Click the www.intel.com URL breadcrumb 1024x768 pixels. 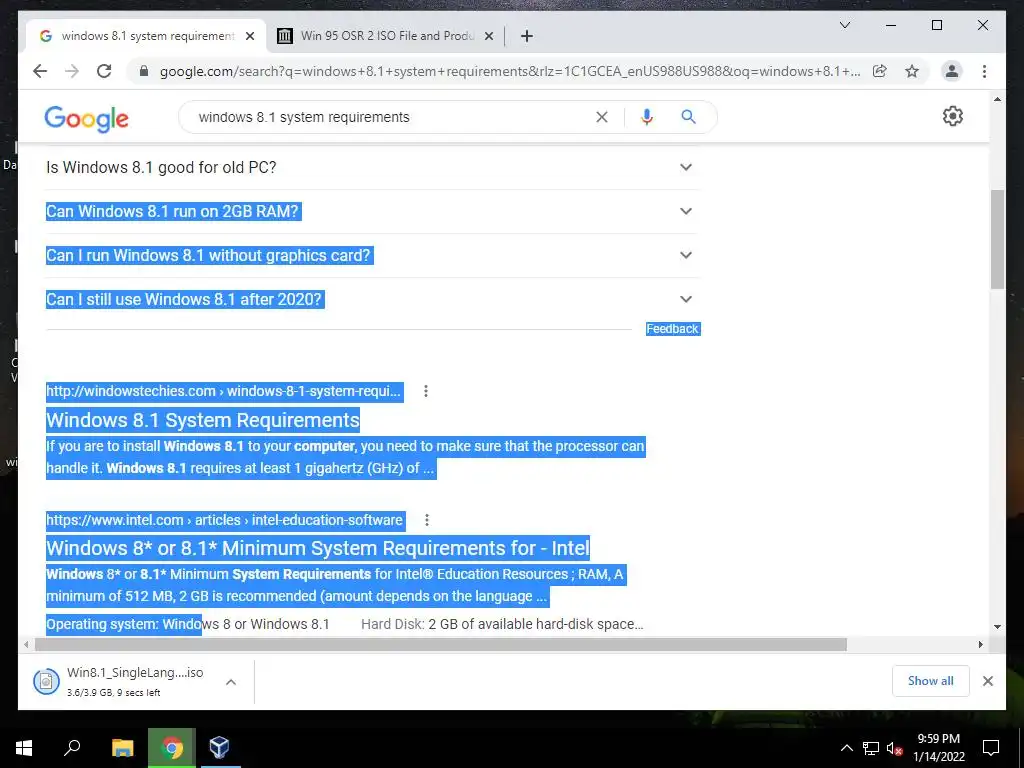point(225,520)
